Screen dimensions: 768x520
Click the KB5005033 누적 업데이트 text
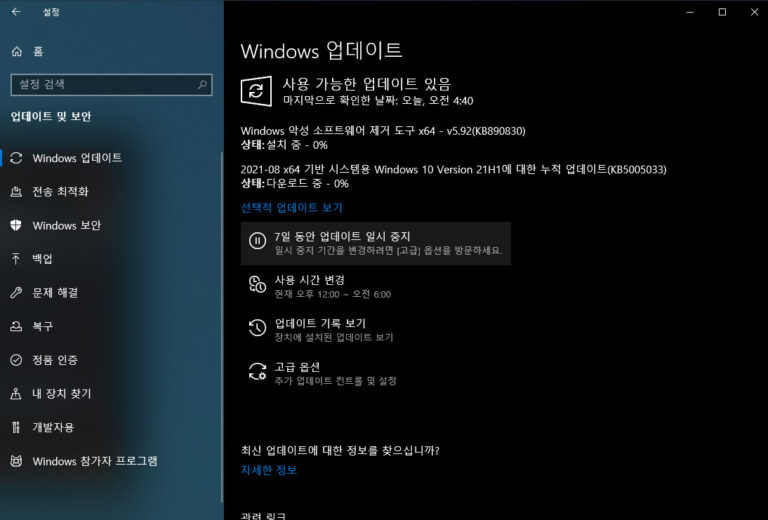[454, 169]
